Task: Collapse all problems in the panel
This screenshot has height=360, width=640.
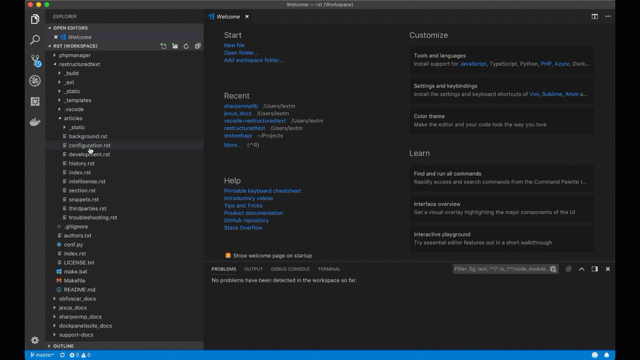Action: tap(569, 269)
